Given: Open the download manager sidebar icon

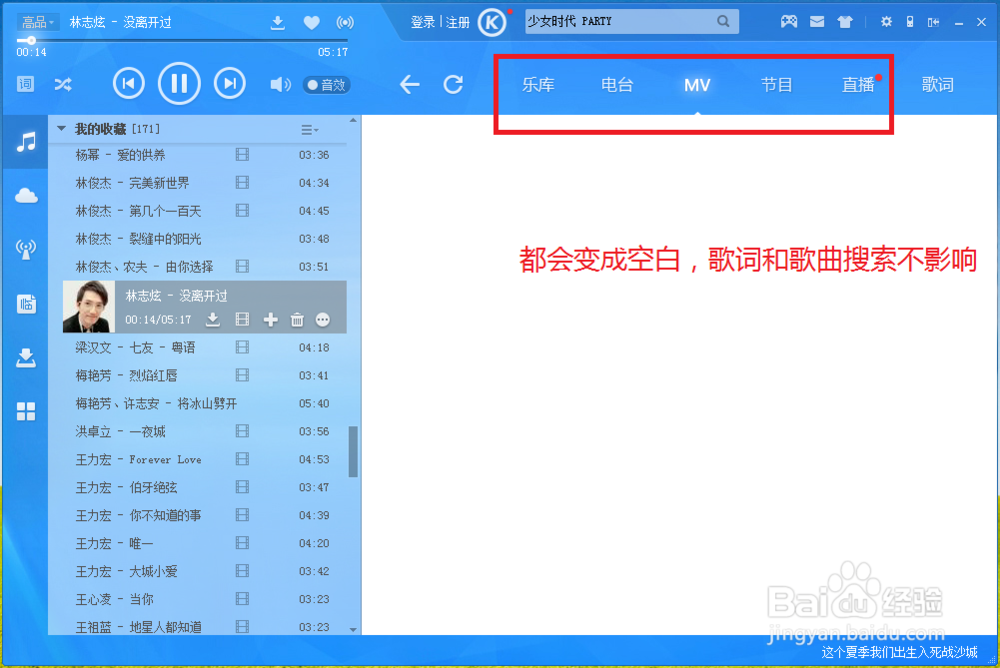Looking at the screenshot, I should click(x=26, y=358).
